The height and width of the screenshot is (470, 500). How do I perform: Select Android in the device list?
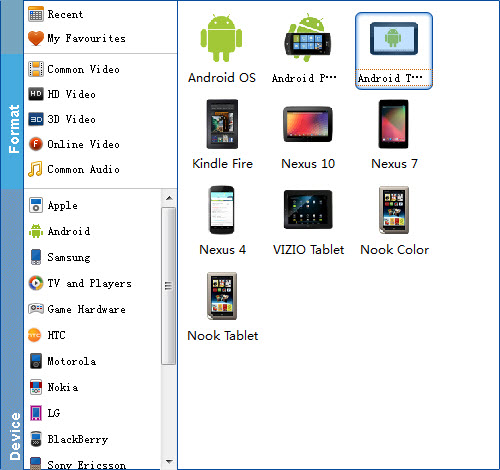[x=93, y=231]
